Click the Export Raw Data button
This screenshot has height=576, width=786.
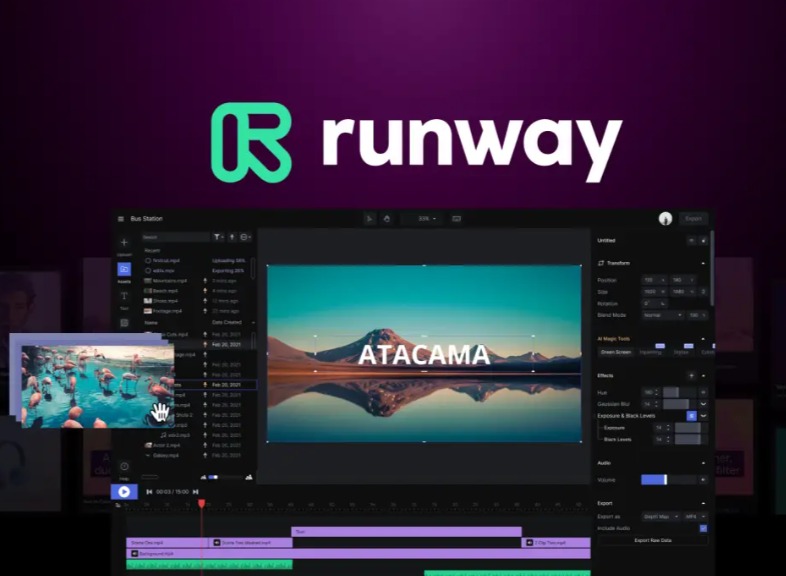click(653, 540)
